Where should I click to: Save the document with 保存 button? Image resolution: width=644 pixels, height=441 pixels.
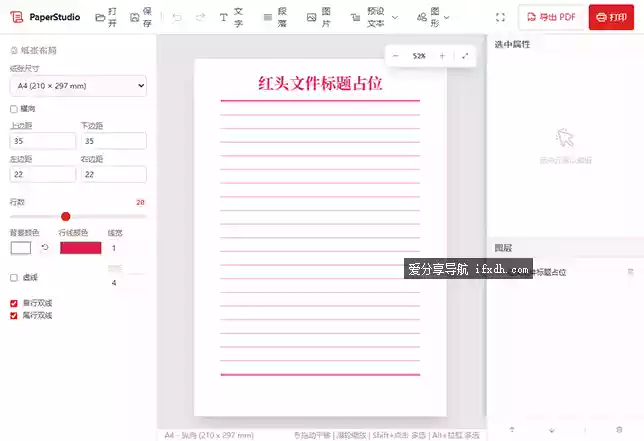pyautogui.click(x=141, y=17)
